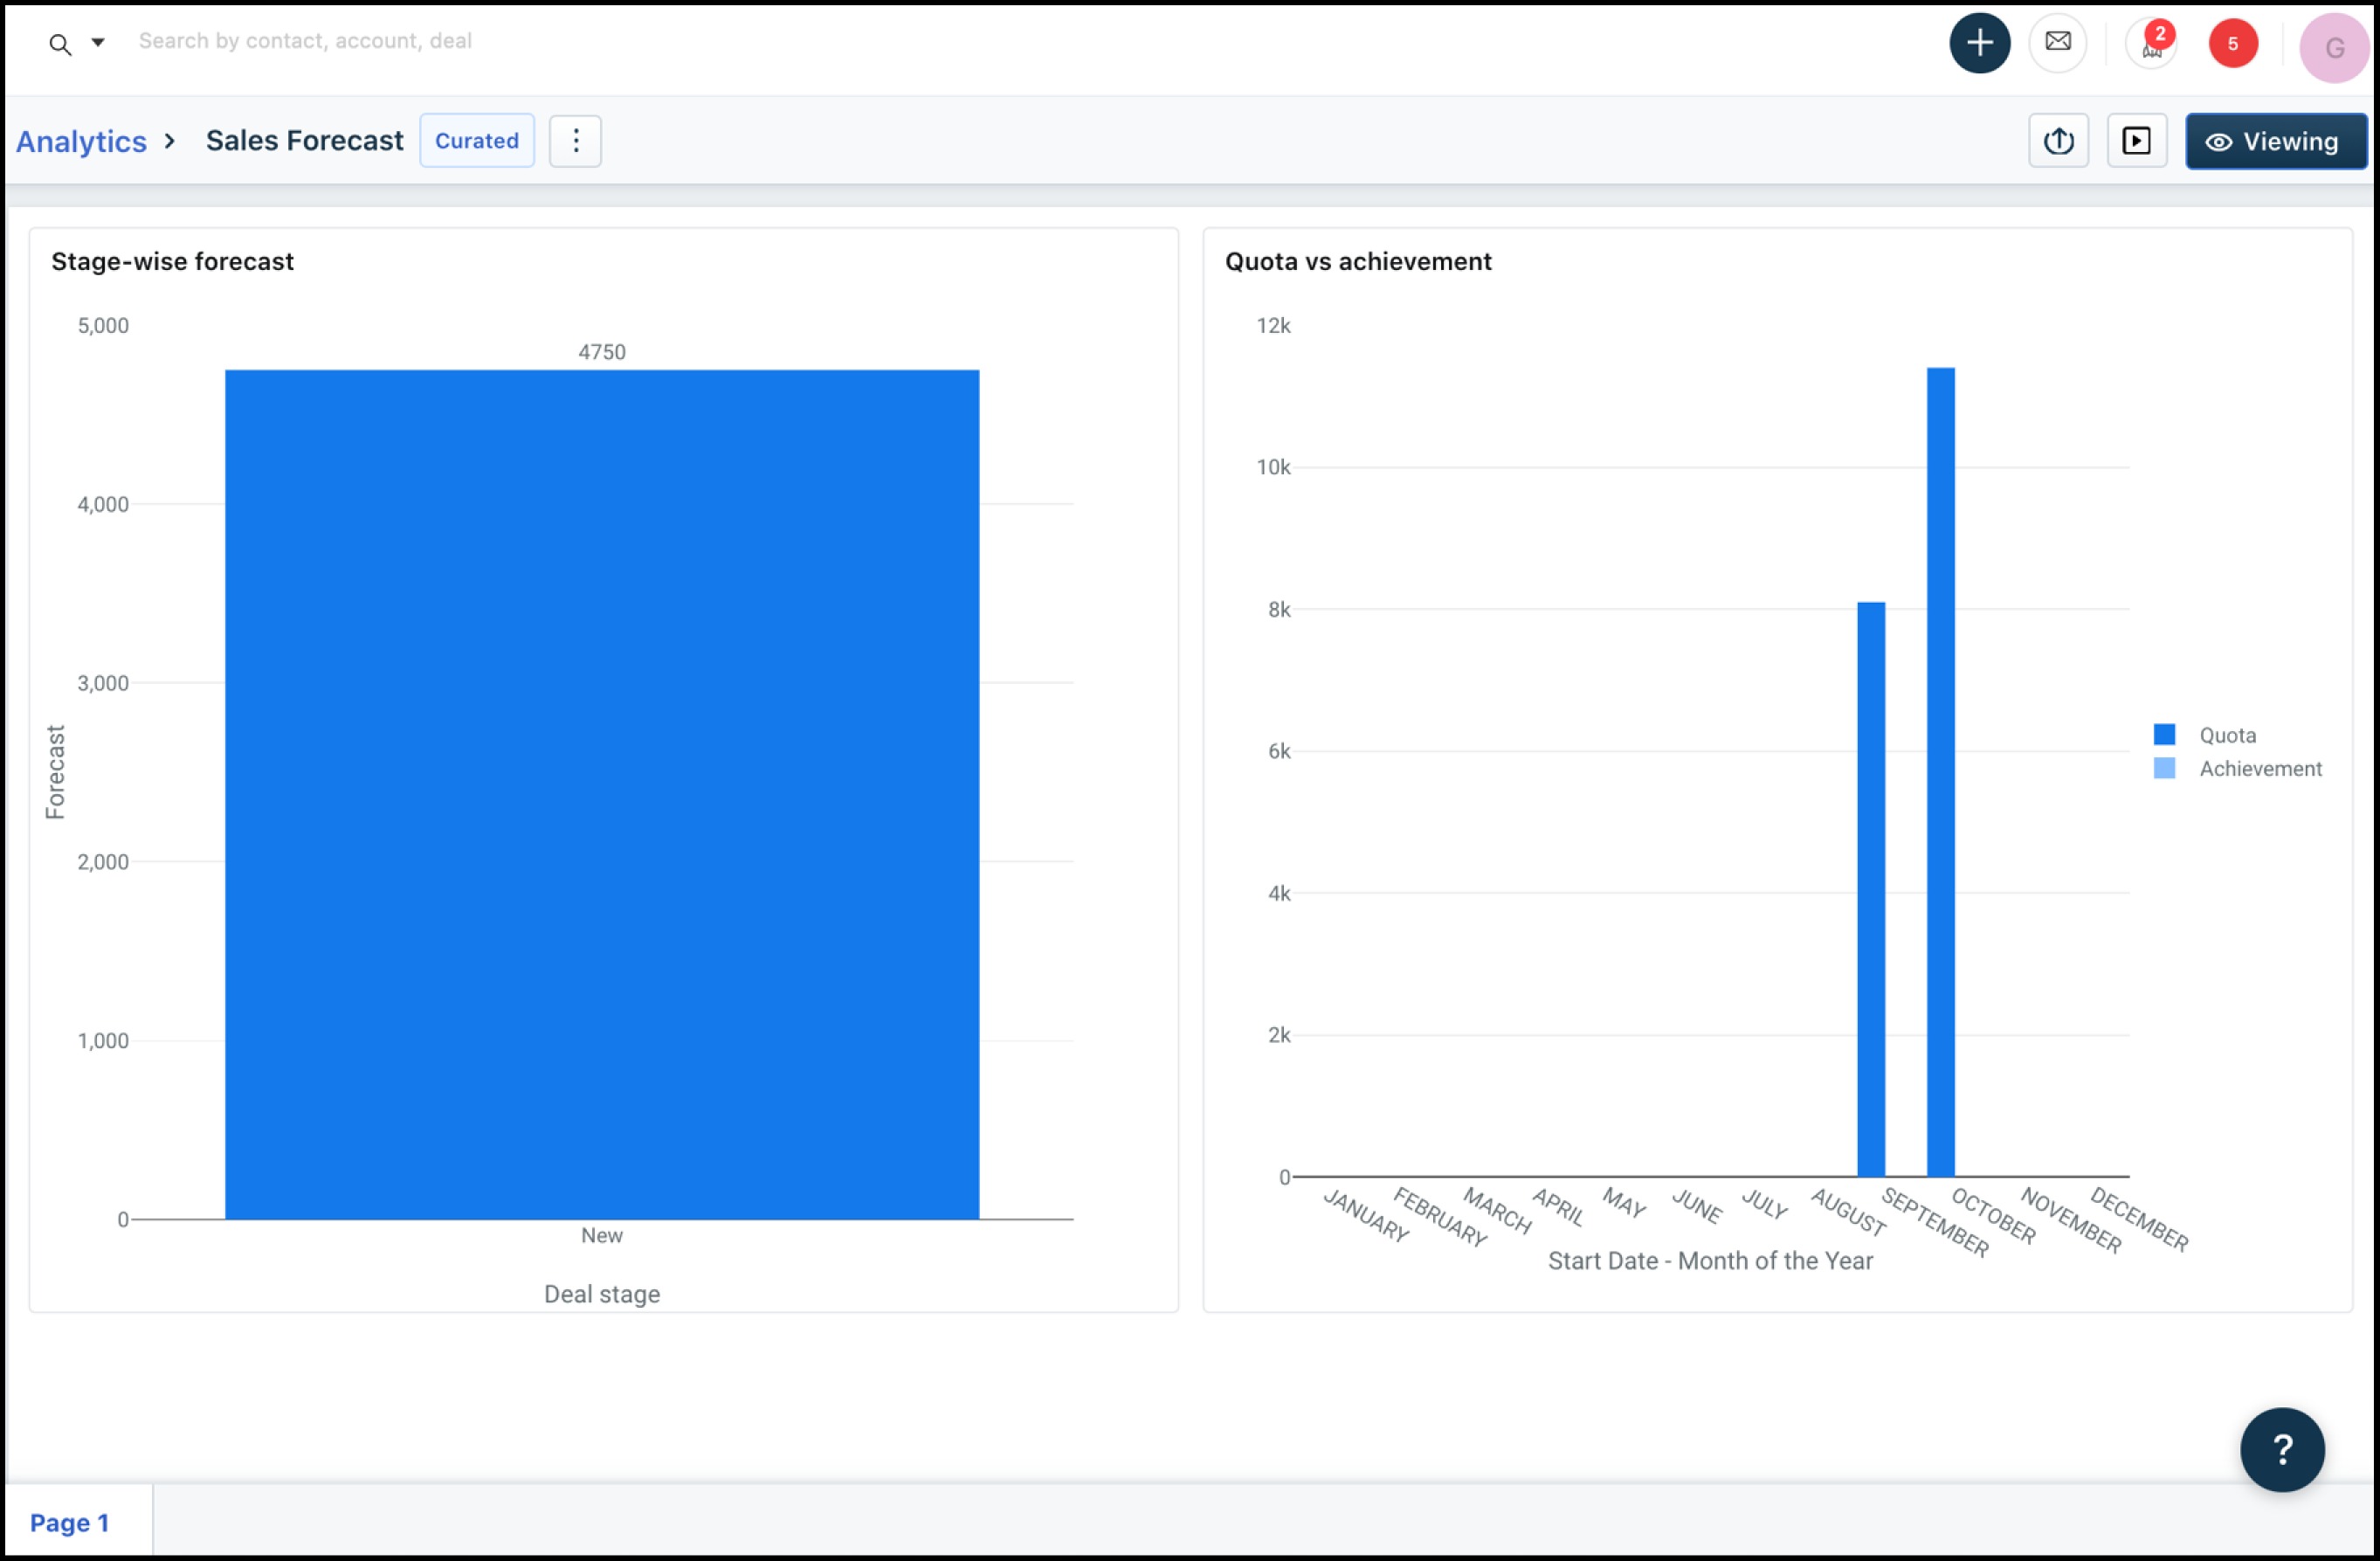
Task: Open the help question mark button
Action: click(2281, 1449)
